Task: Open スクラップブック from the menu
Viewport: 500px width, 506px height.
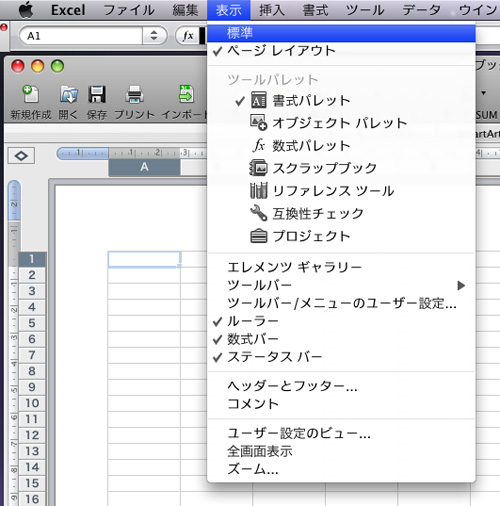Action: coord(341,168)
